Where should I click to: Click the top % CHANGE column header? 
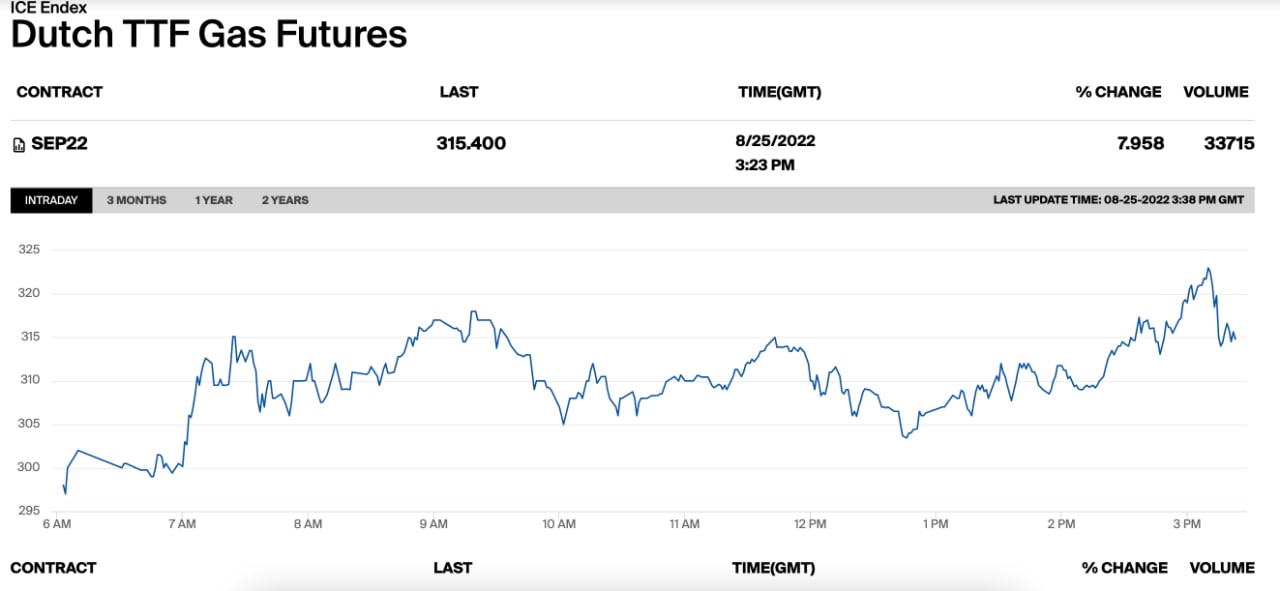click(1118, 92)
